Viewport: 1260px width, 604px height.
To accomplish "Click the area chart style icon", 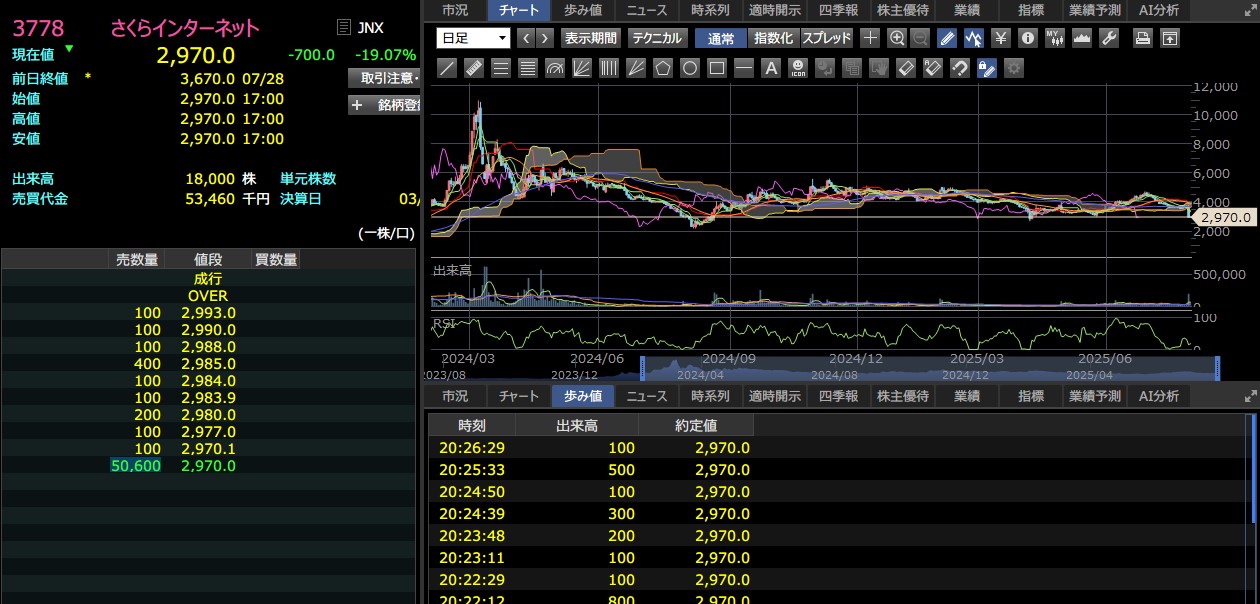I will point(1081,38).
